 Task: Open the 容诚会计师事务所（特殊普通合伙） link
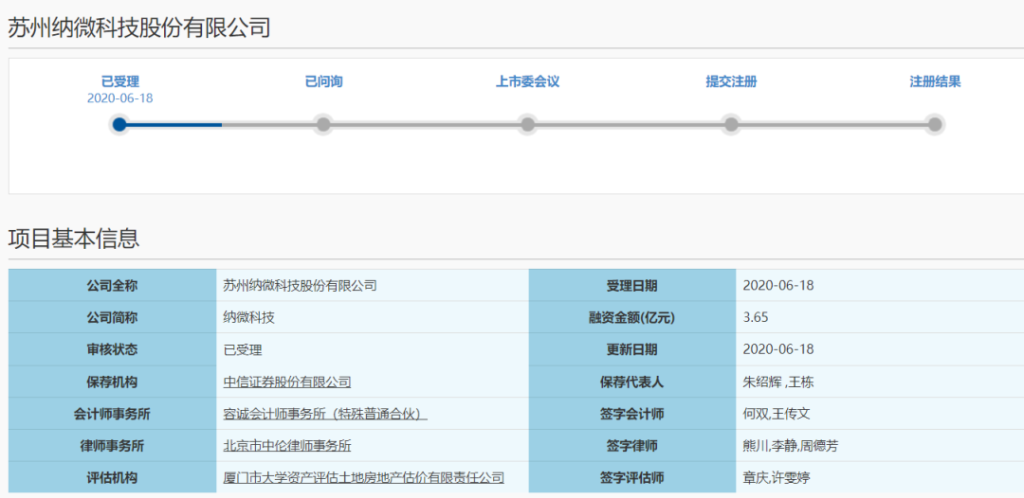pyautogui.click(x=325, y=414)
